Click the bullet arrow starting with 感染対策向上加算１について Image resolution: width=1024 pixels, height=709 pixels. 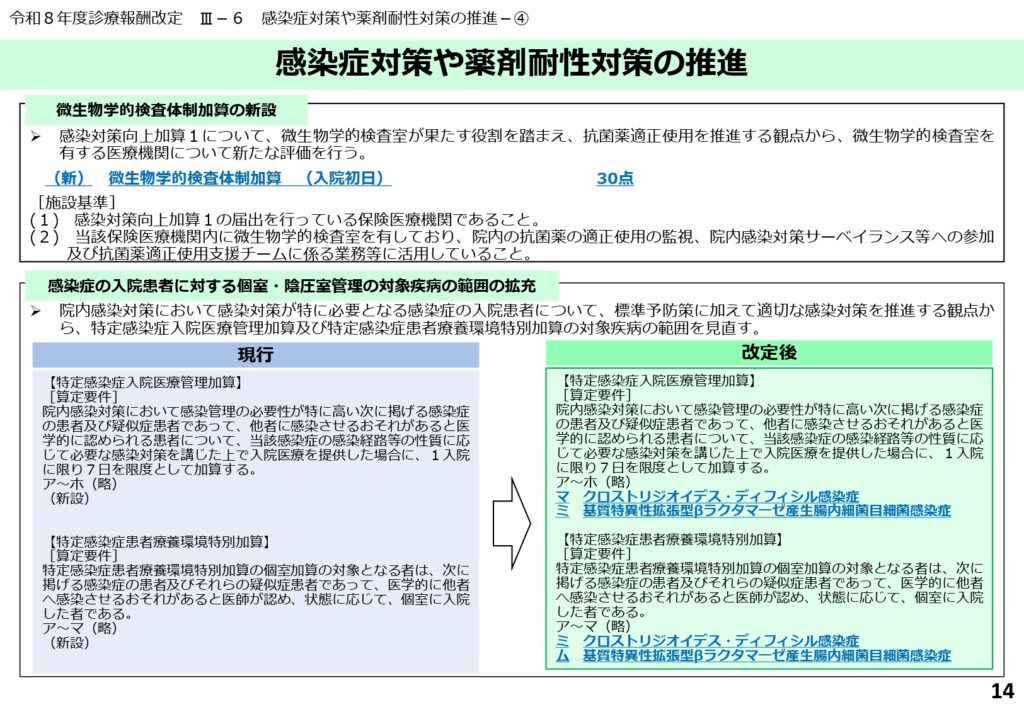[x=35, y=135]
